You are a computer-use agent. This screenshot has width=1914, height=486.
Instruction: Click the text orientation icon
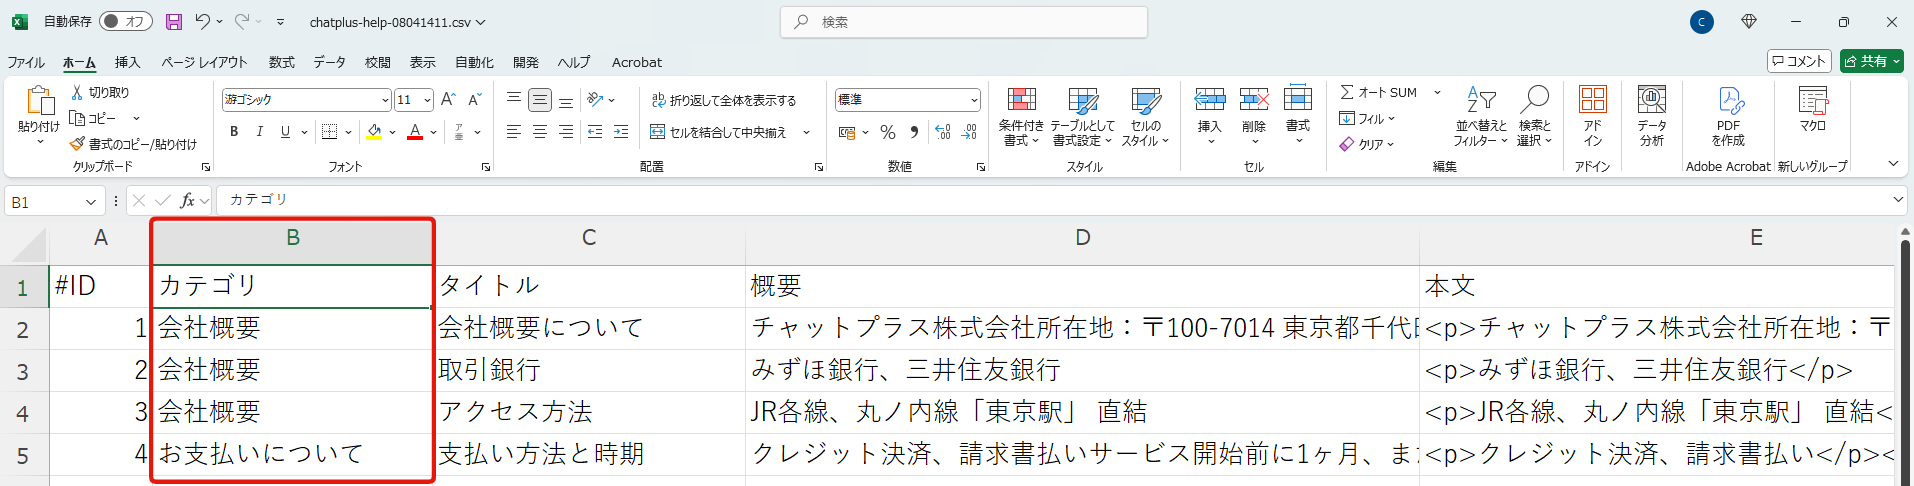595,99
